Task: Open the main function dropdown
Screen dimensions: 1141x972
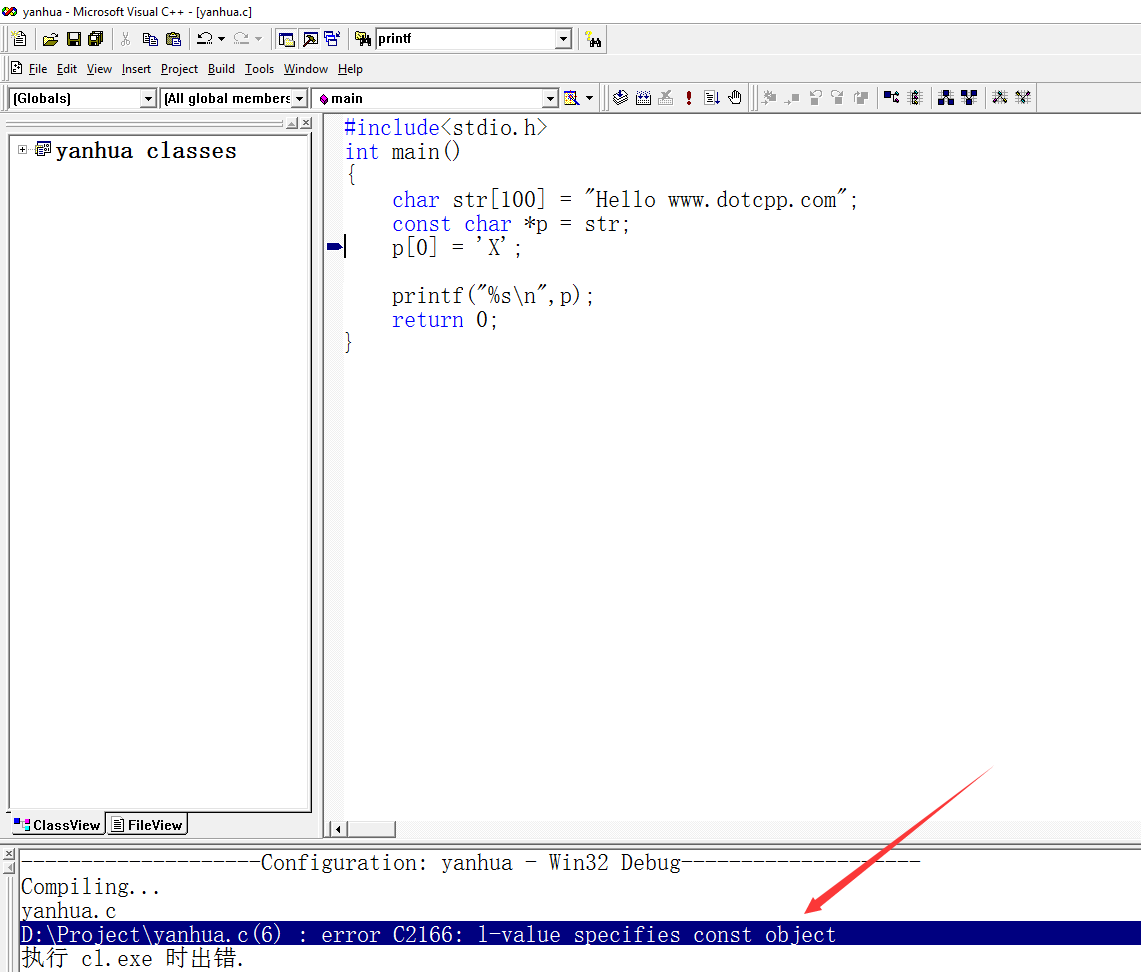Action: (x=550, y=98)
